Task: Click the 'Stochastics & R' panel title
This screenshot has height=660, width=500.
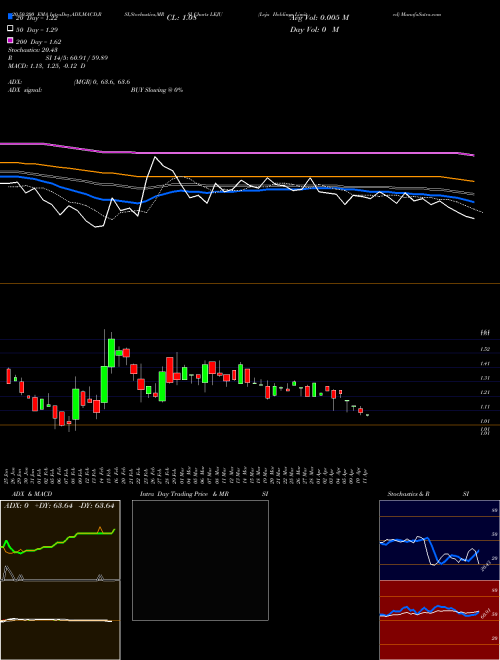Action: pos(408,494)
